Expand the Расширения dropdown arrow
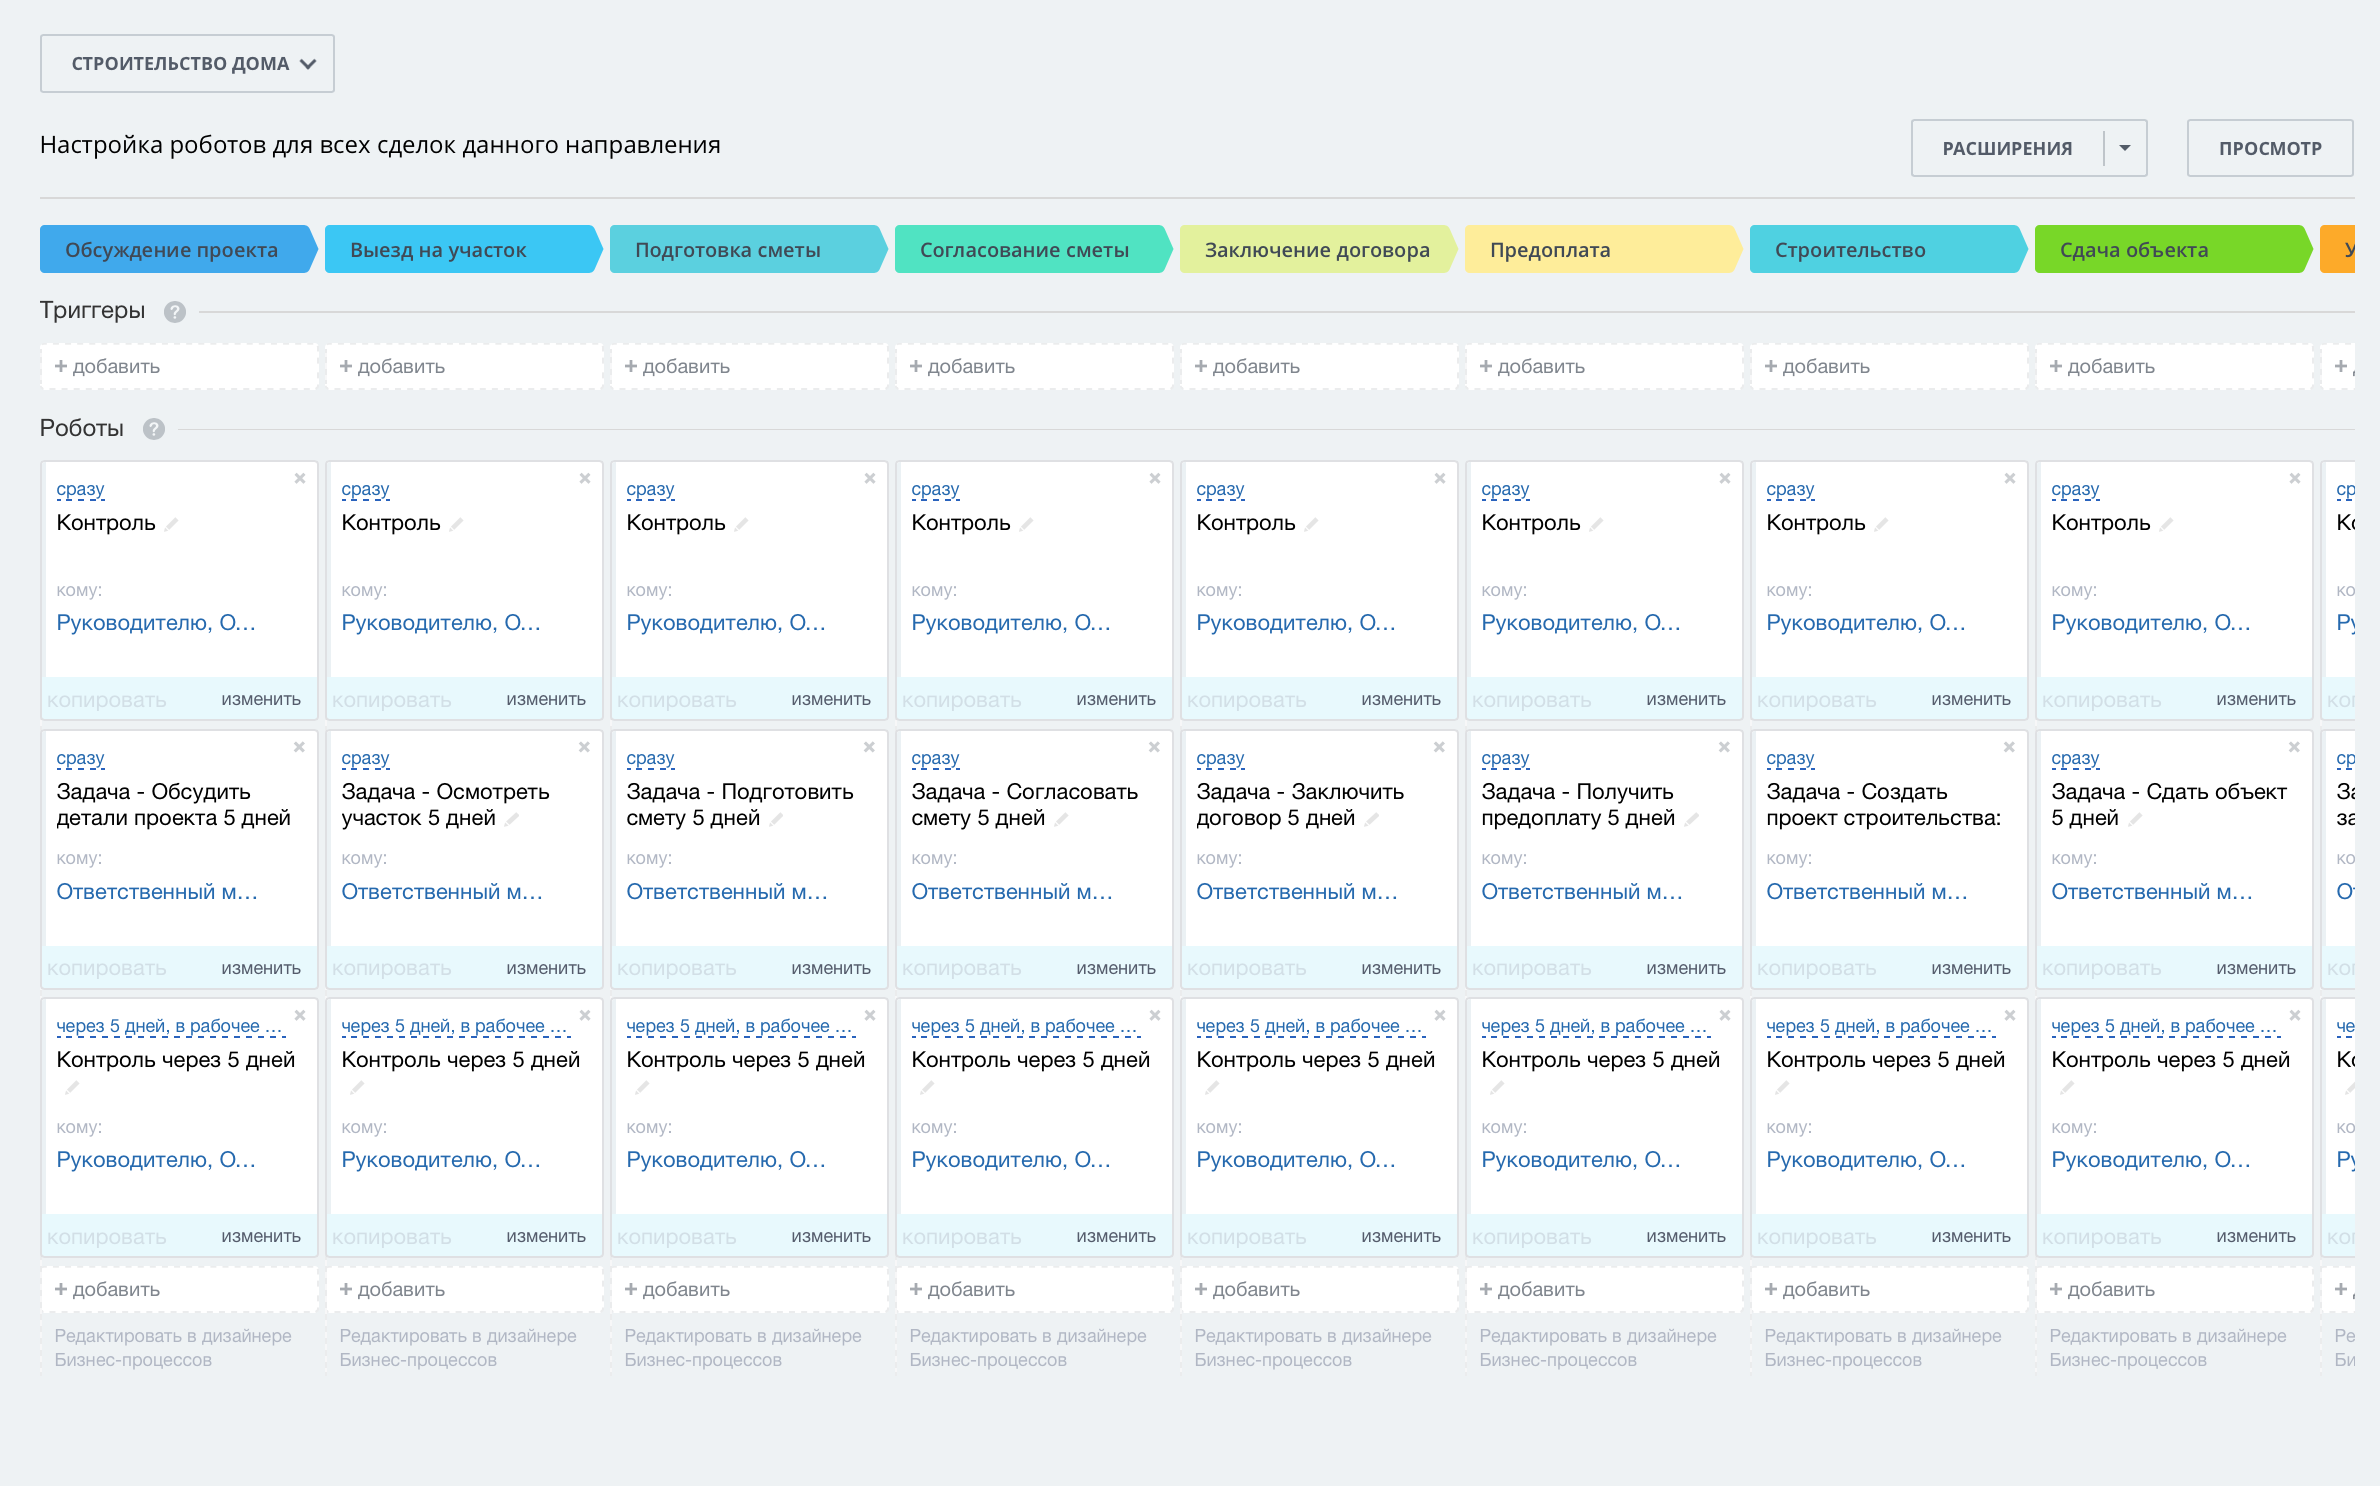Viewport: 2380px width, 1486px height. point(2125,148)
